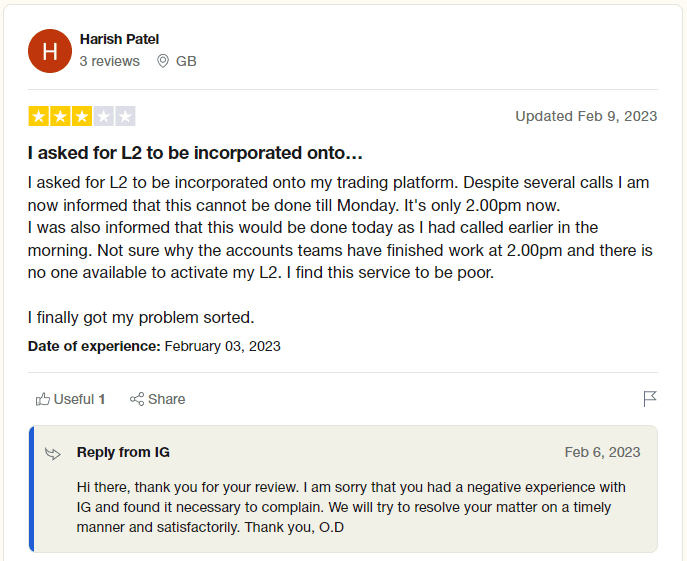
Task: Click the red H avatar circle
Action: (50, 51)
